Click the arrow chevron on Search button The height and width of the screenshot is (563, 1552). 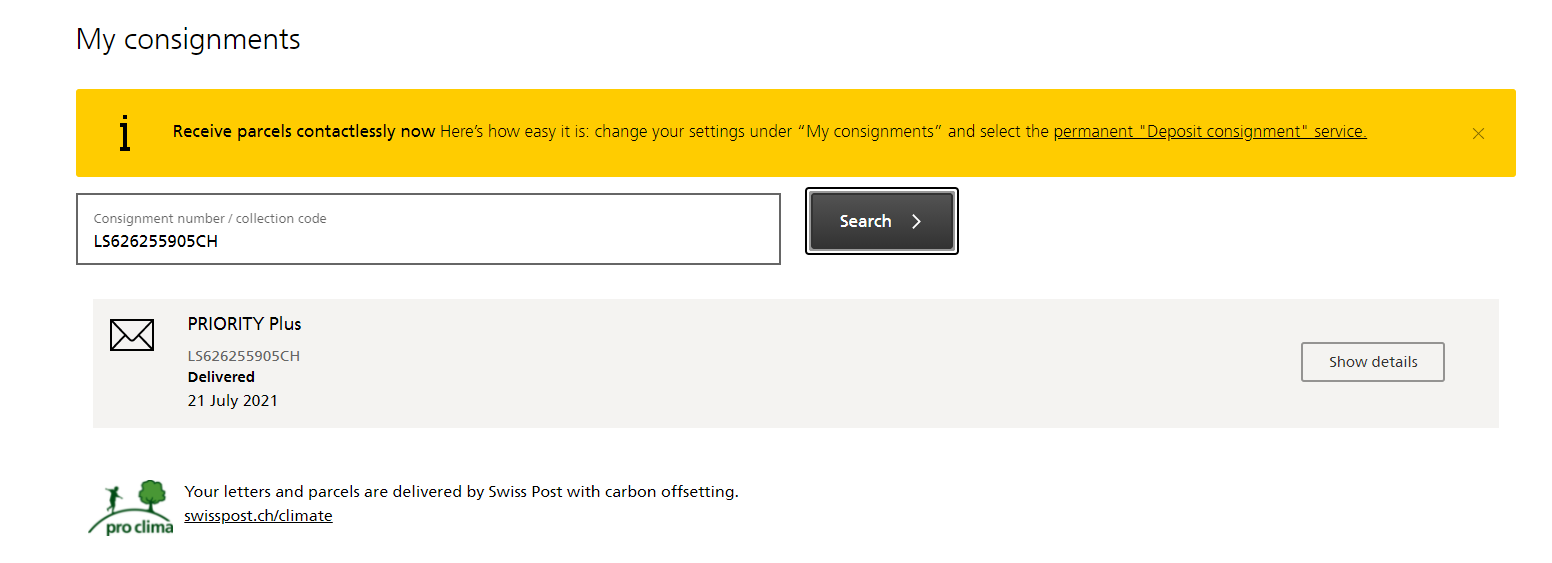pos(916,222)
